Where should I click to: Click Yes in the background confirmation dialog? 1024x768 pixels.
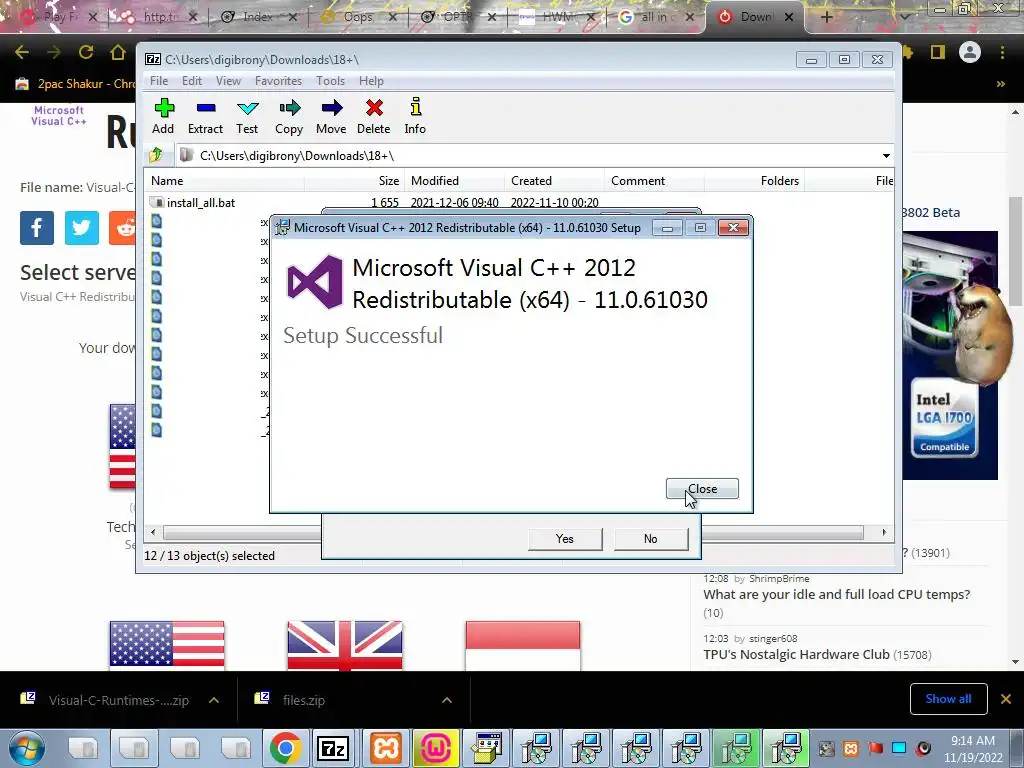[x=565, y=539]
